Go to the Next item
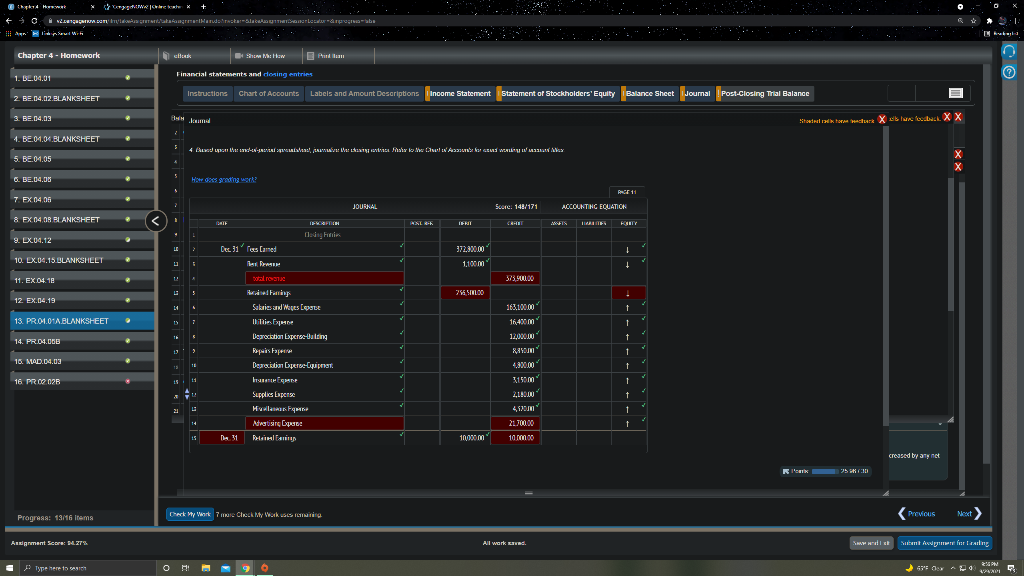This screenshot has width=1024, height=576. point(969,514)
